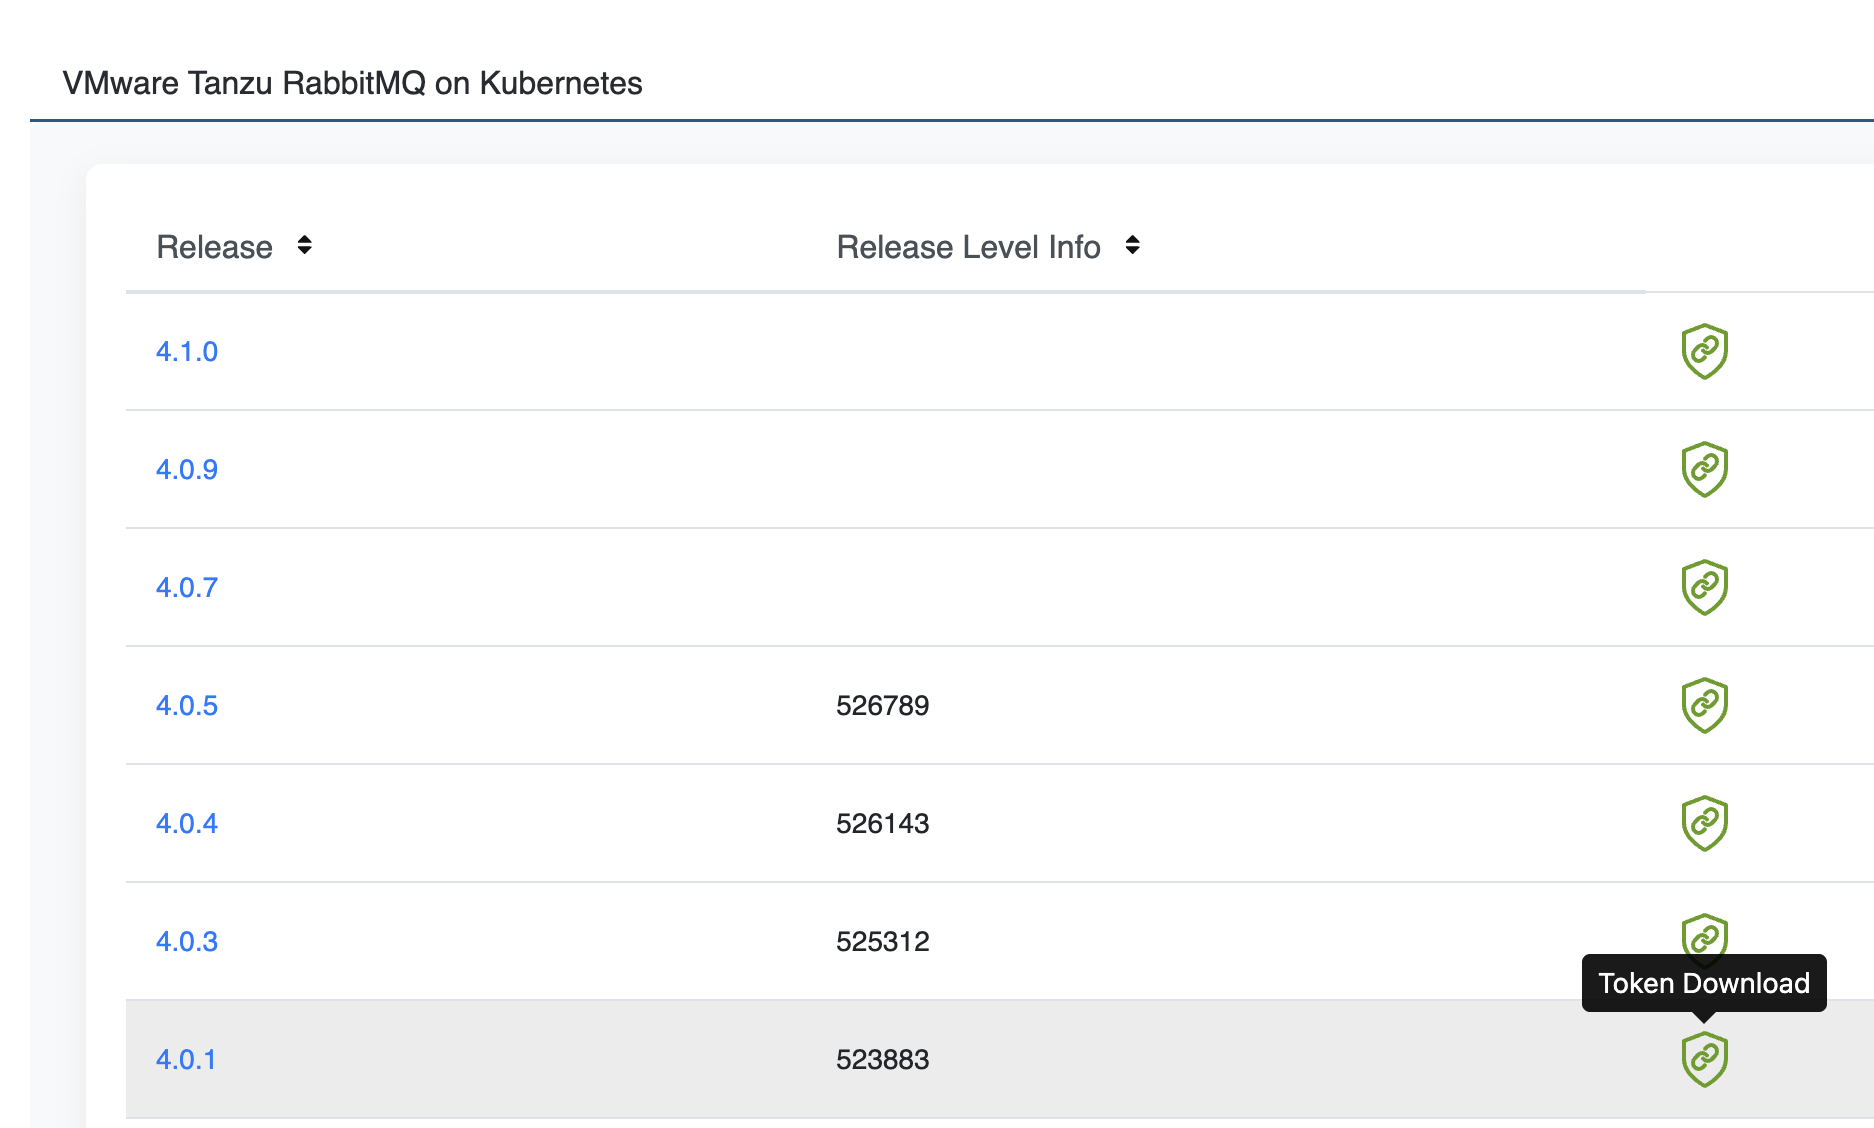Click the VMware Tanzu RabbitMQ on Kubernetes heading
The image size is (1874, 1128).
pos(352,83)
